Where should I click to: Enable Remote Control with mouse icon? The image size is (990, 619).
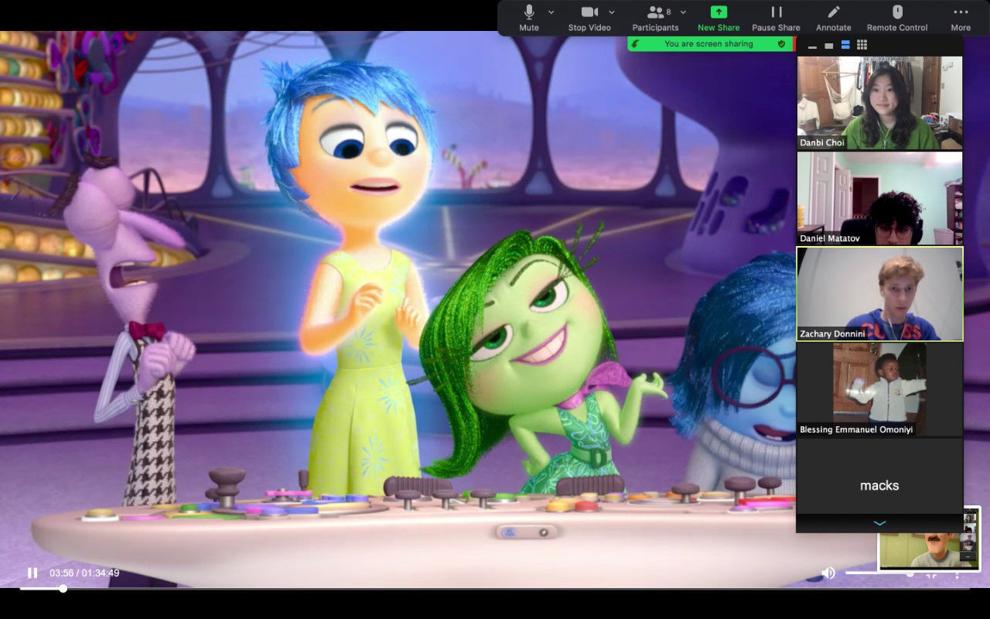click(897, 18)
